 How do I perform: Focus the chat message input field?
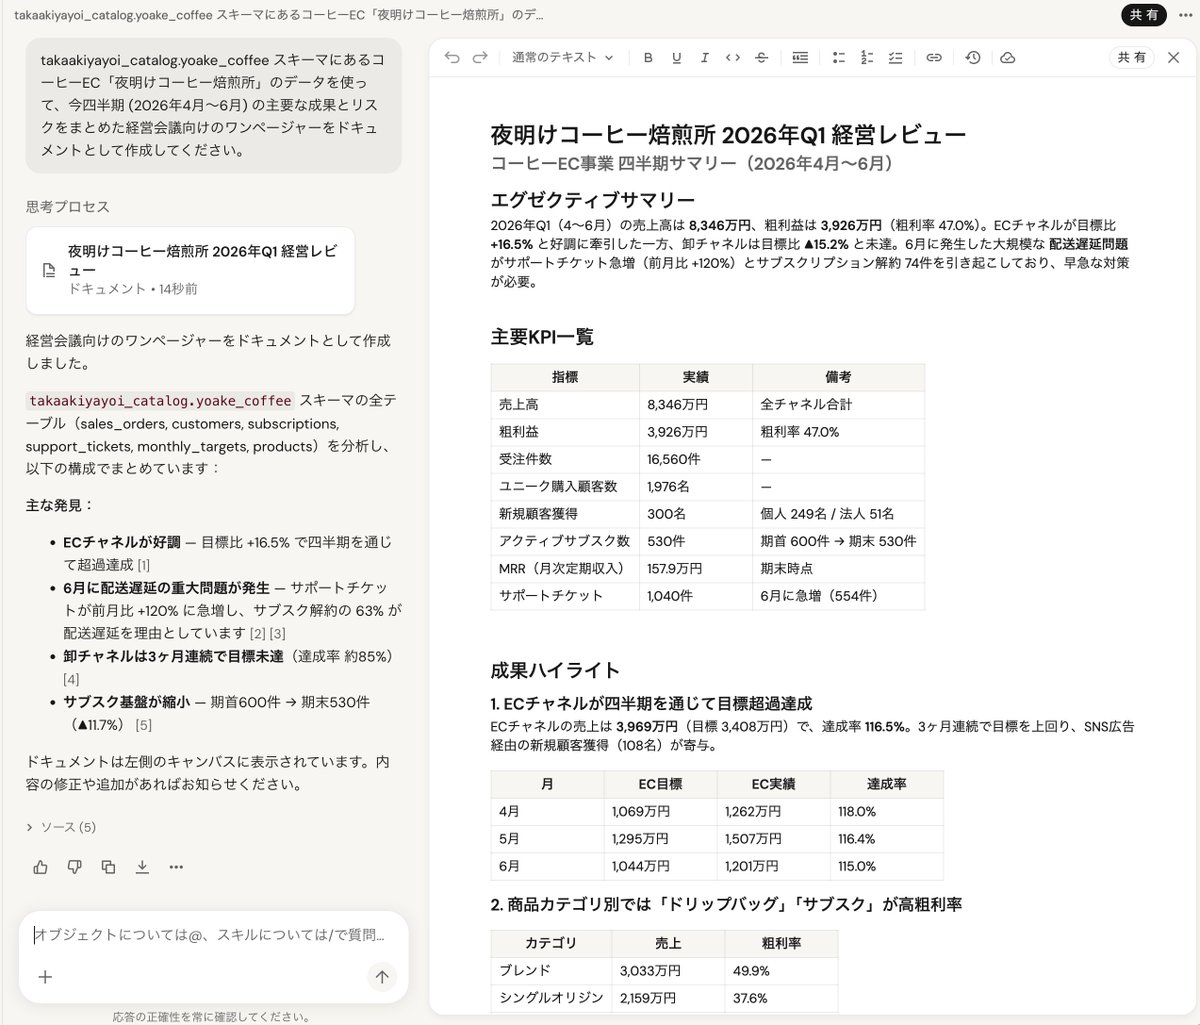tap(212, 936)
